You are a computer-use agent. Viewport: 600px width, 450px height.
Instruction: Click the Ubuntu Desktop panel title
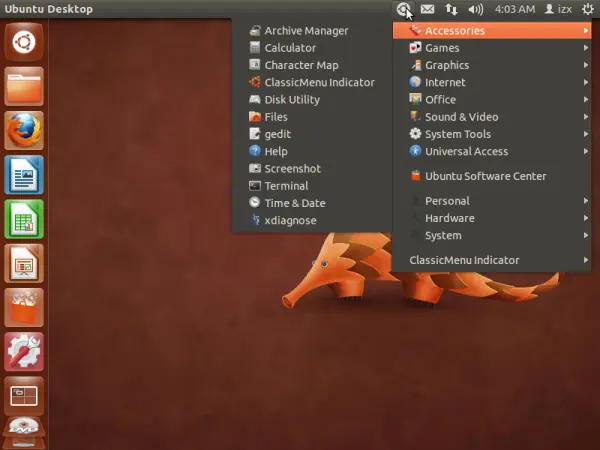(x=49, y=9)
